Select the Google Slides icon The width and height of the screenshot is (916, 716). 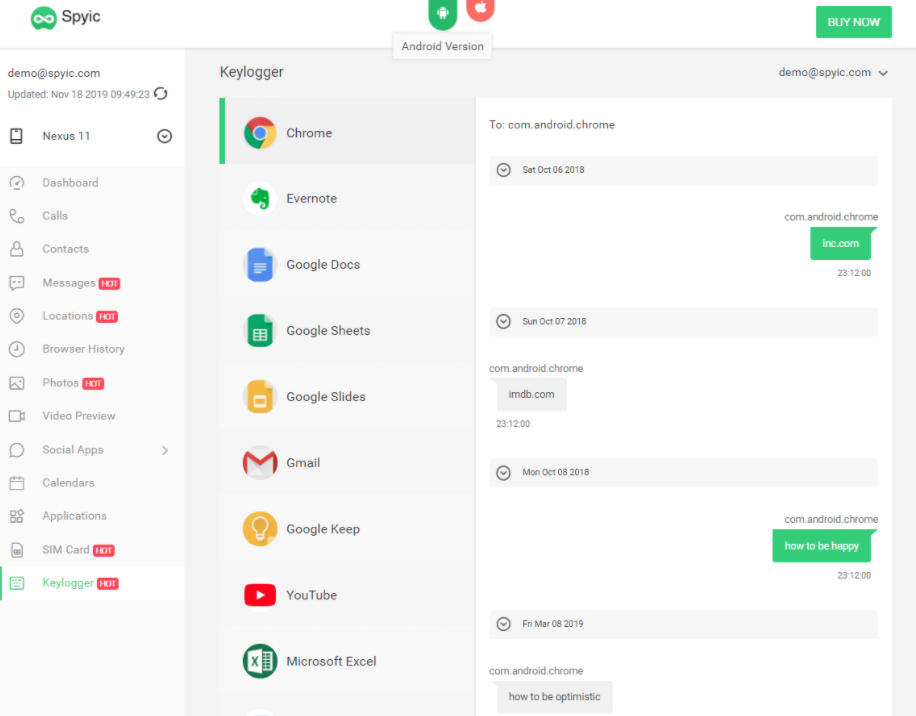260,397
